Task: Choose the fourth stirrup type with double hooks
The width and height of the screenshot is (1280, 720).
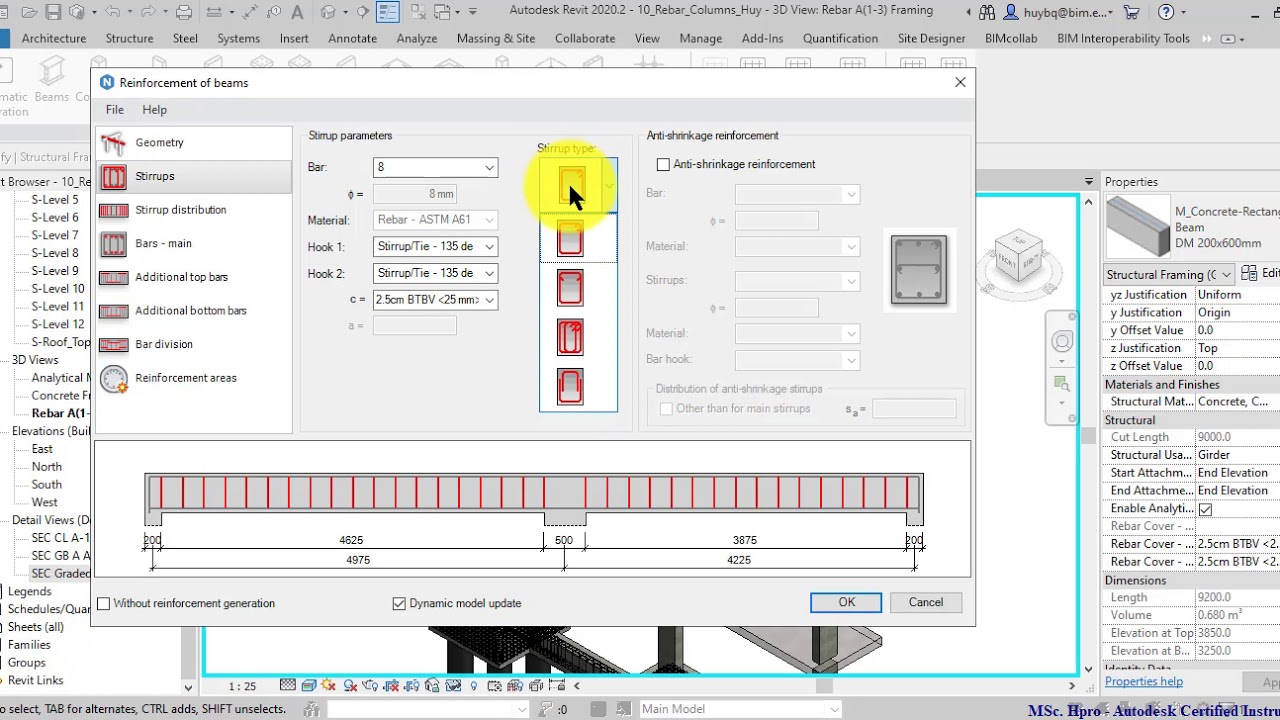Action: click(x=570, y=338)
